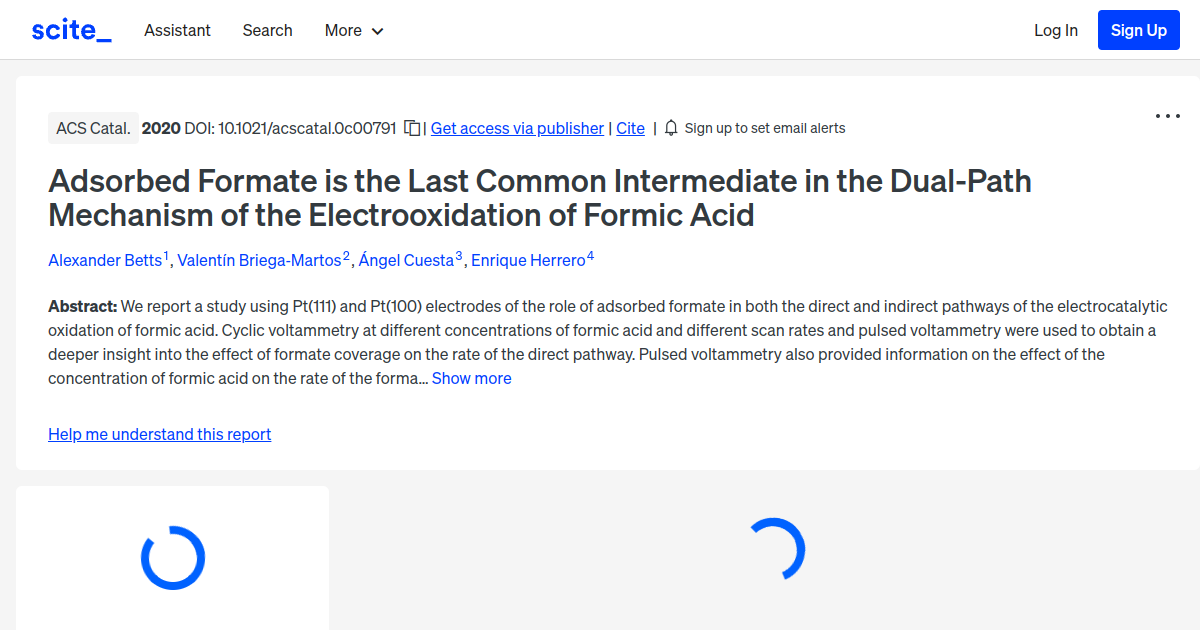Open author profile for Alexander Betts
The width and height of the screenshot is (1200, 630).
tap(105, 260)
